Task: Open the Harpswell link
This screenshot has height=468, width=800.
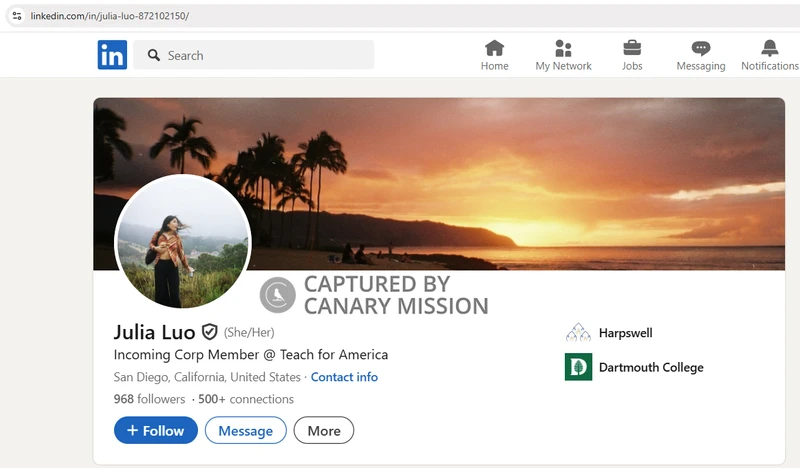Action: (x=626, y=333)
